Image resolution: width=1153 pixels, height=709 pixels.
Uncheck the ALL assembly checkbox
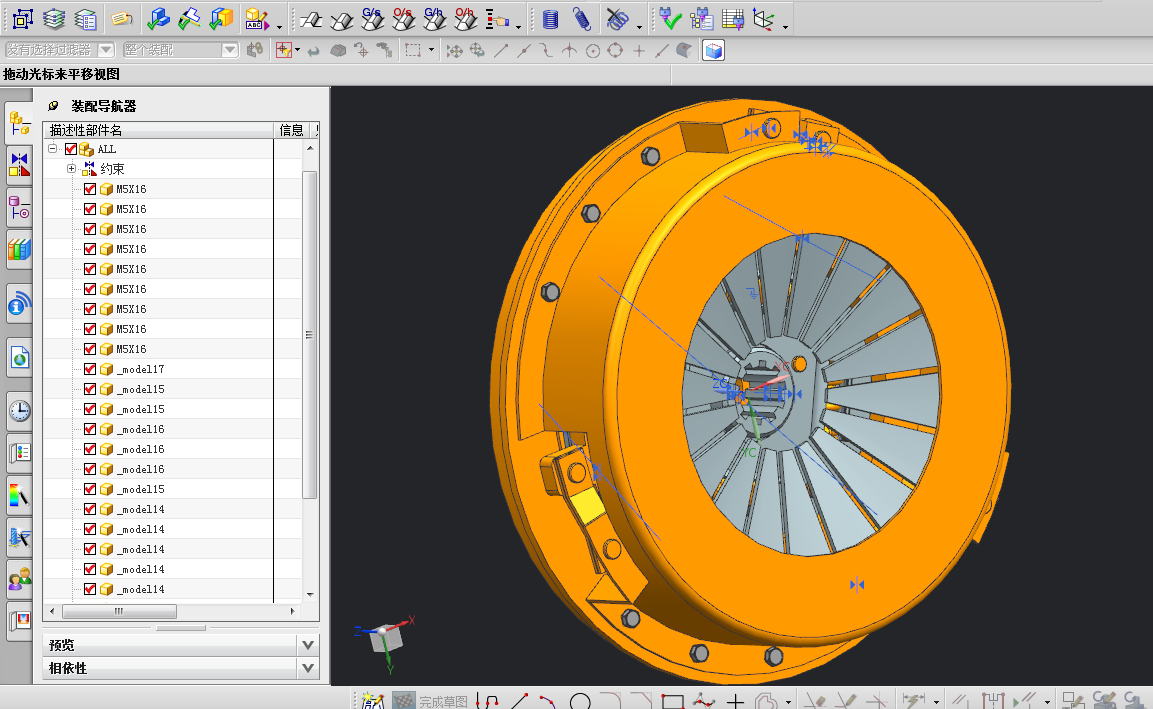point(71,149)
